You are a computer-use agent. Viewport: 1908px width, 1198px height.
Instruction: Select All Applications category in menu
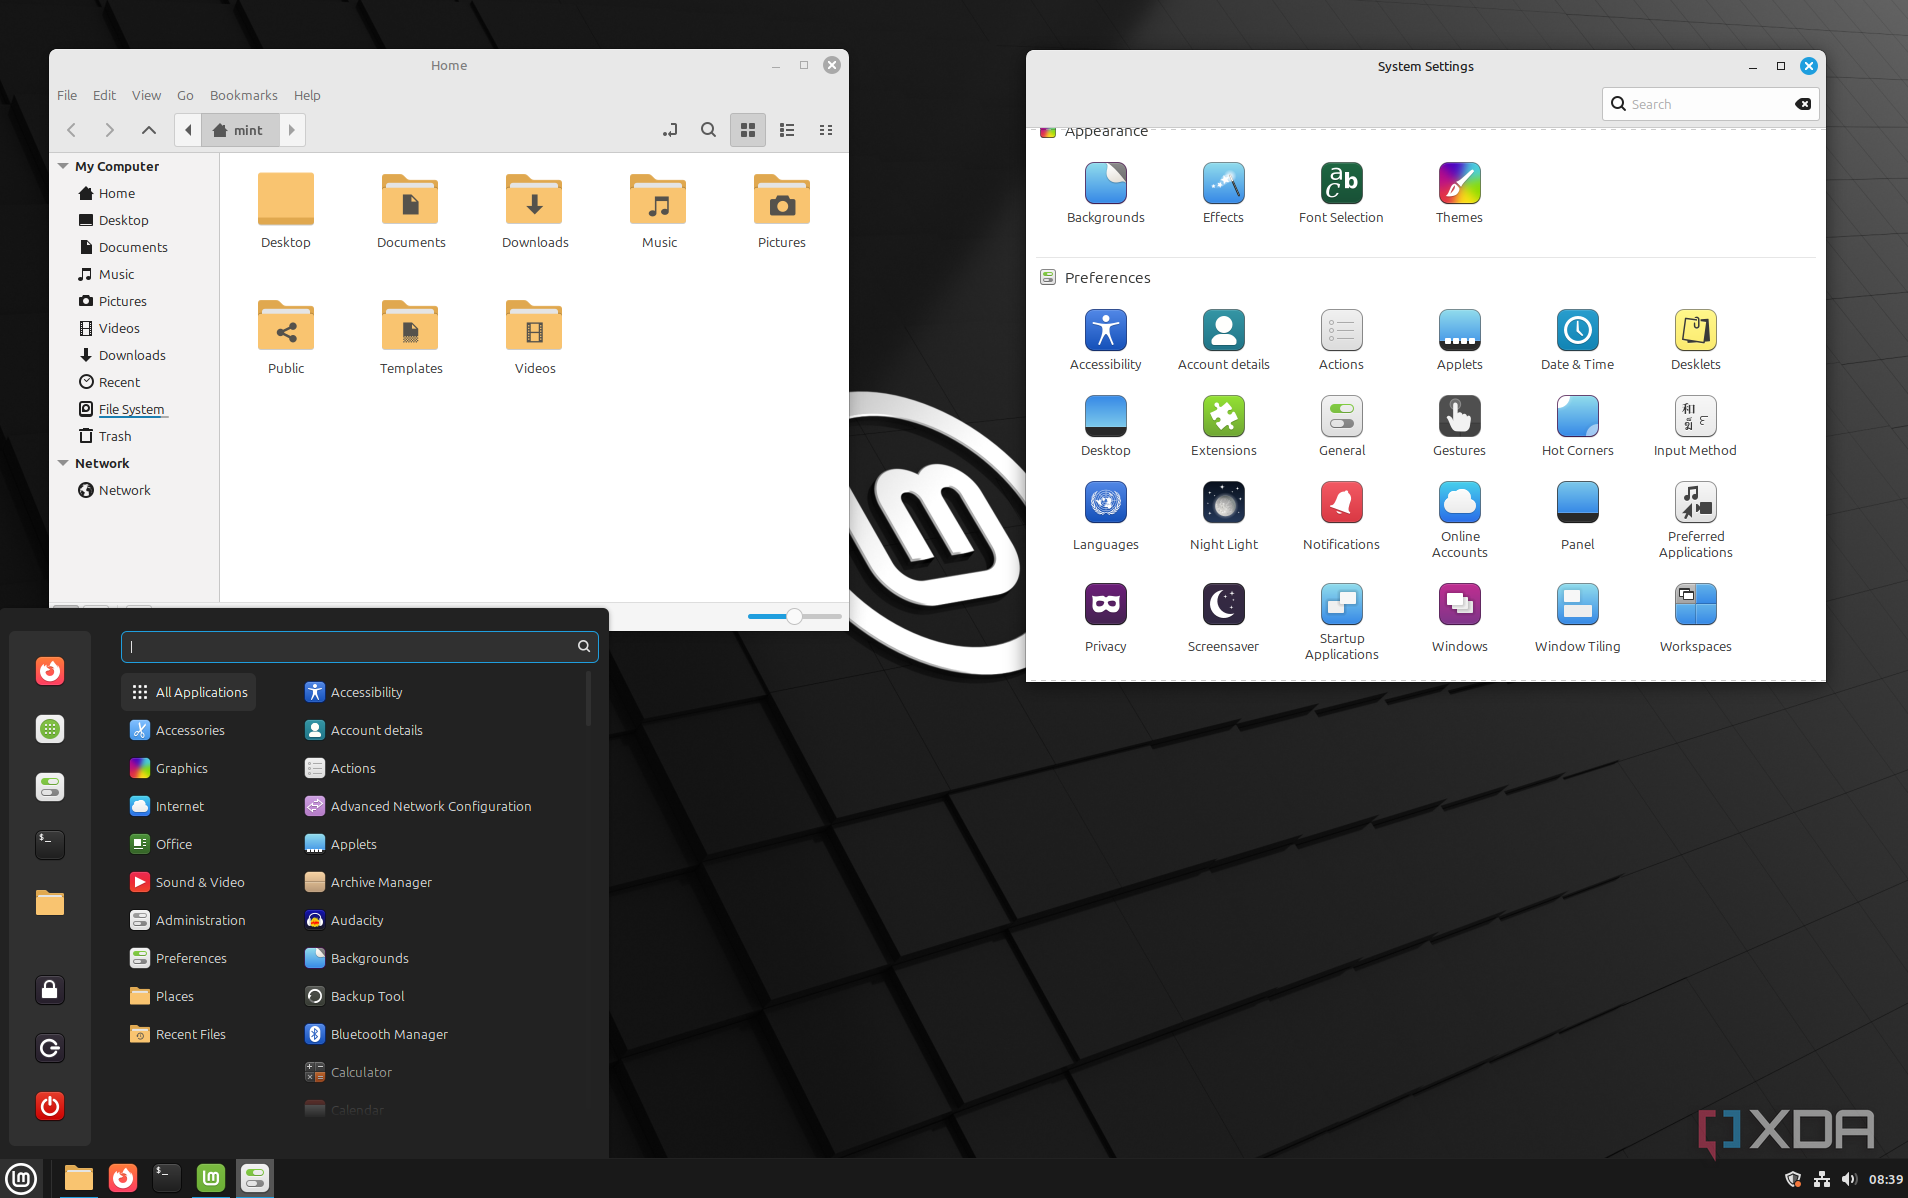click(x=189, y=692)
